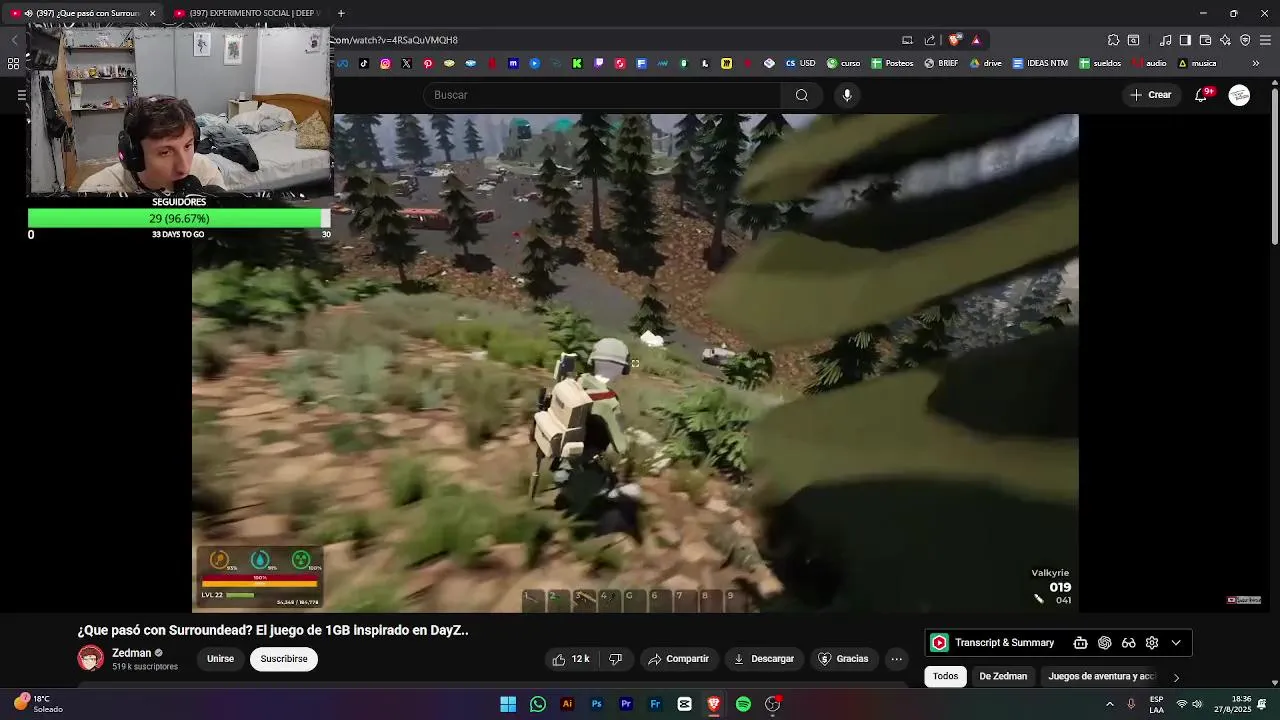Open a new browser tab plus button
The height and width of the screenshot is (720, 1280).
pos(341,13)
